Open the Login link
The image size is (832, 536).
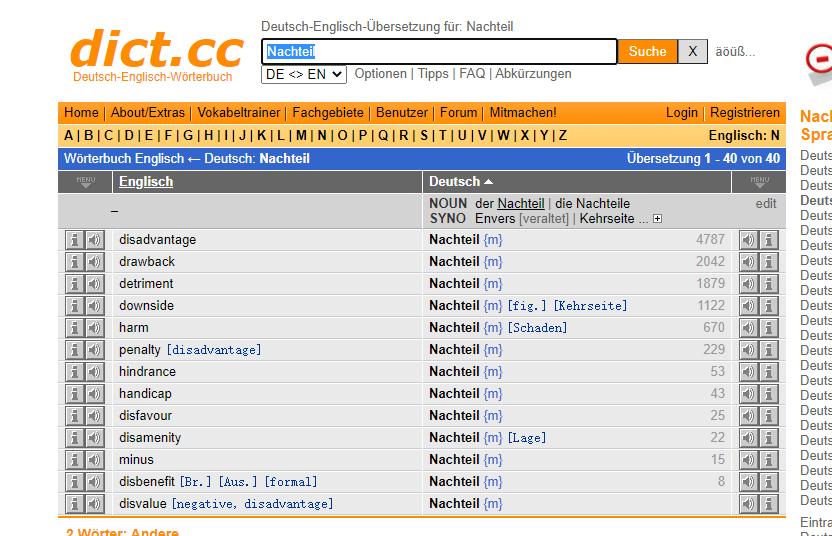[682, 113]
